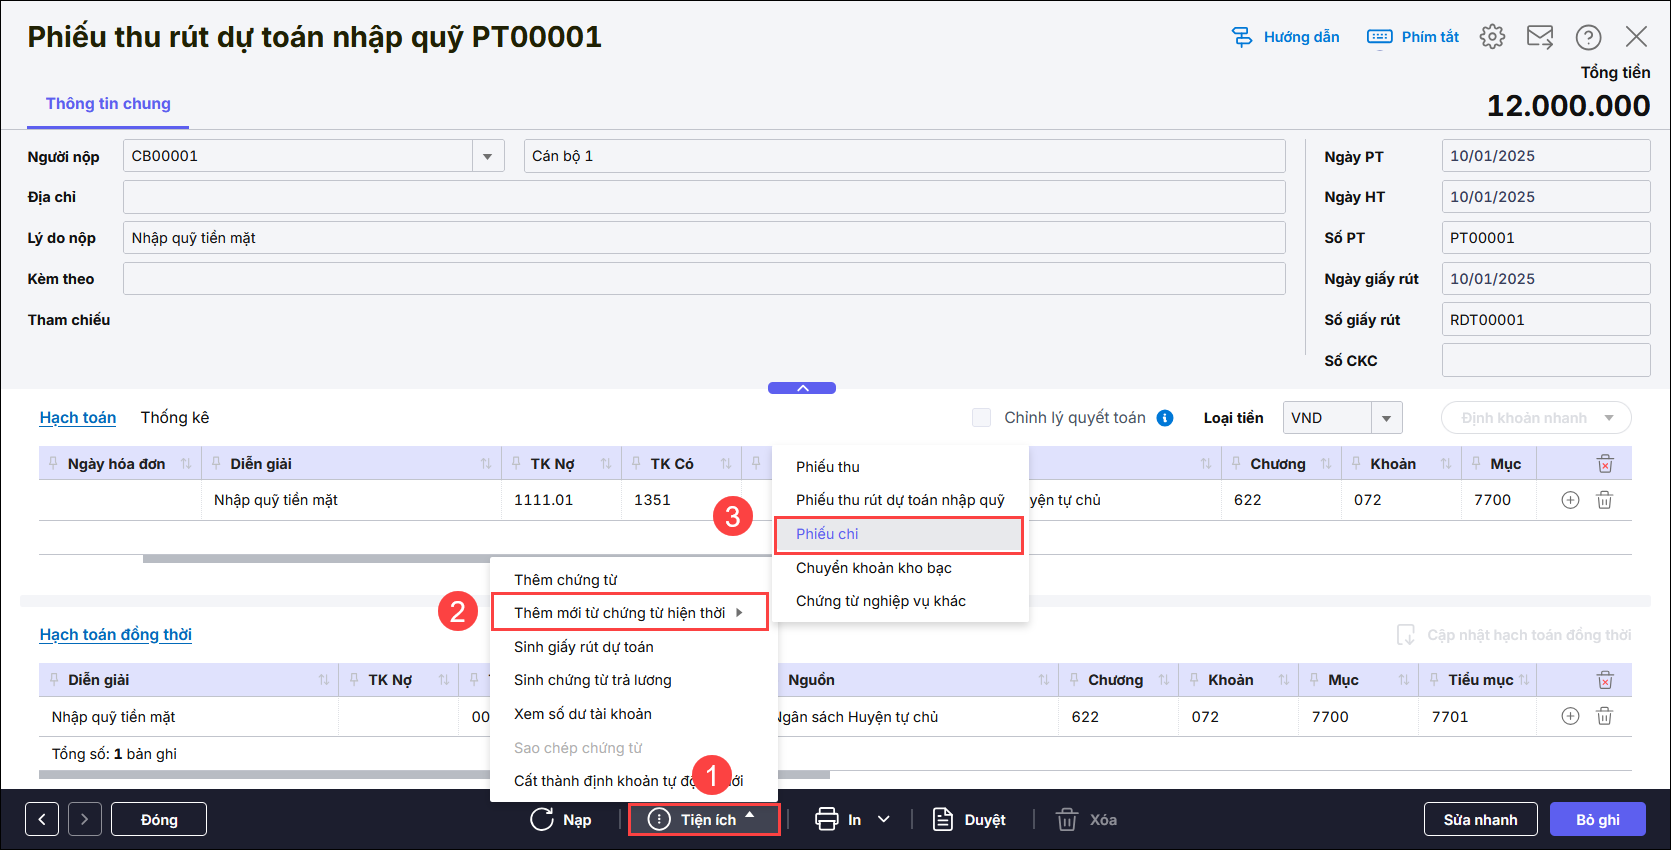The height and width of the screenshot is (850, 1671).
Task: Go to the previous voucher arrow
Action: pyautogui.click(x=42, y=819)
